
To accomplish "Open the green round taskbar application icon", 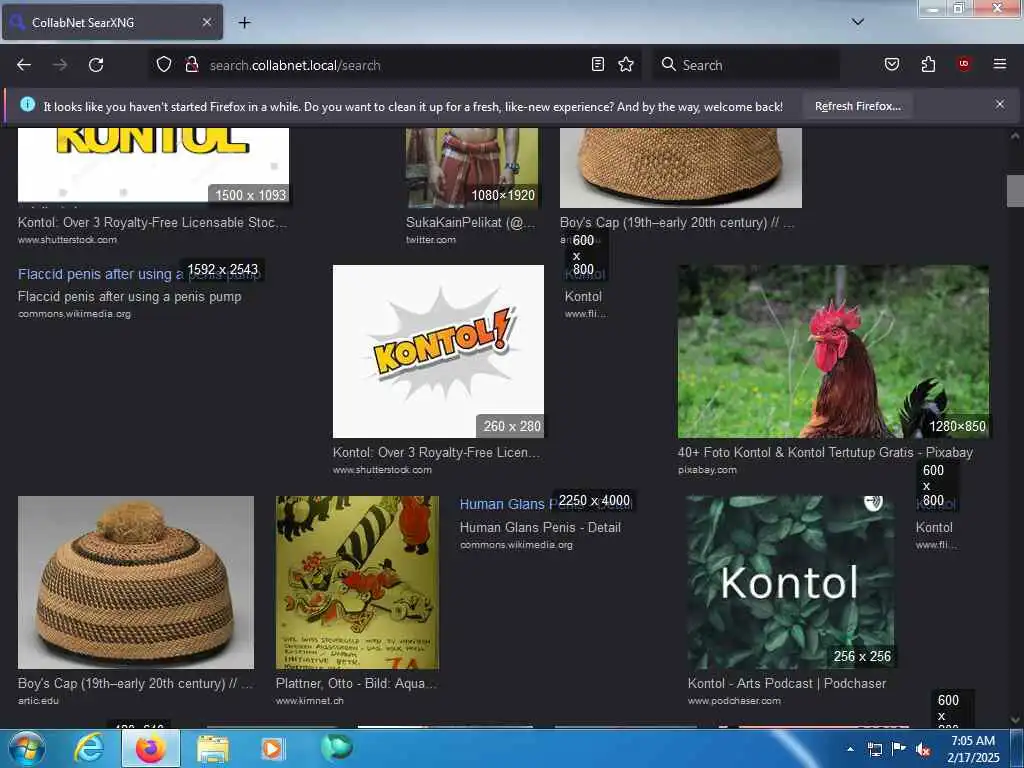I will 336,747.
